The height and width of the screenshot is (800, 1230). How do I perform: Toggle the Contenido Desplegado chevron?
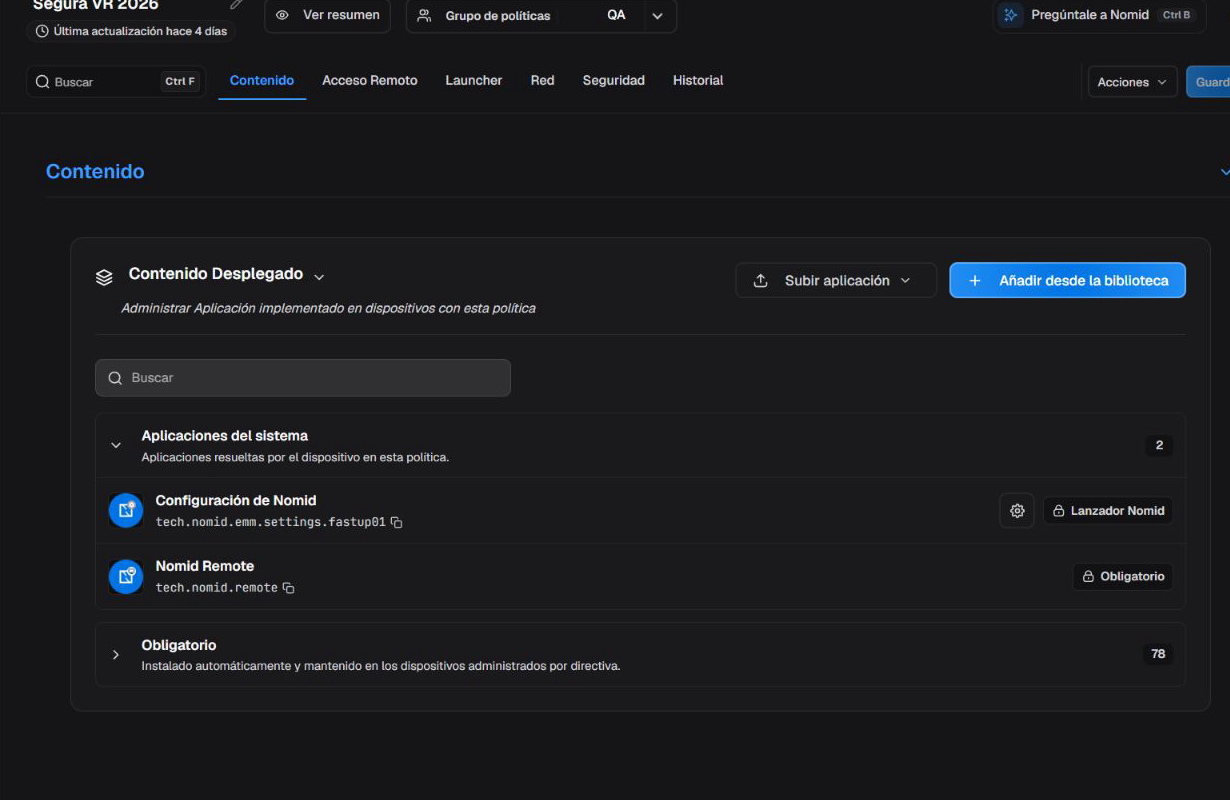click(x=319, y=276)
